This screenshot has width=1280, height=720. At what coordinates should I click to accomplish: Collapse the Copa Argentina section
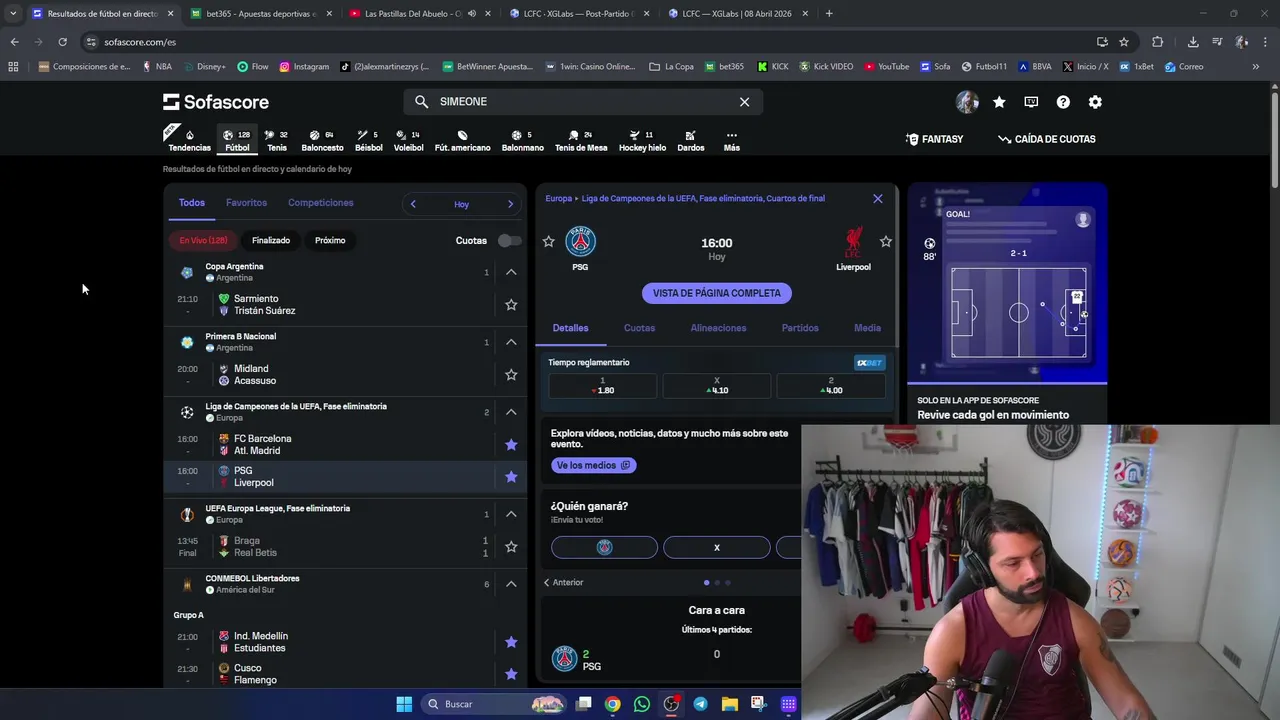511,272
